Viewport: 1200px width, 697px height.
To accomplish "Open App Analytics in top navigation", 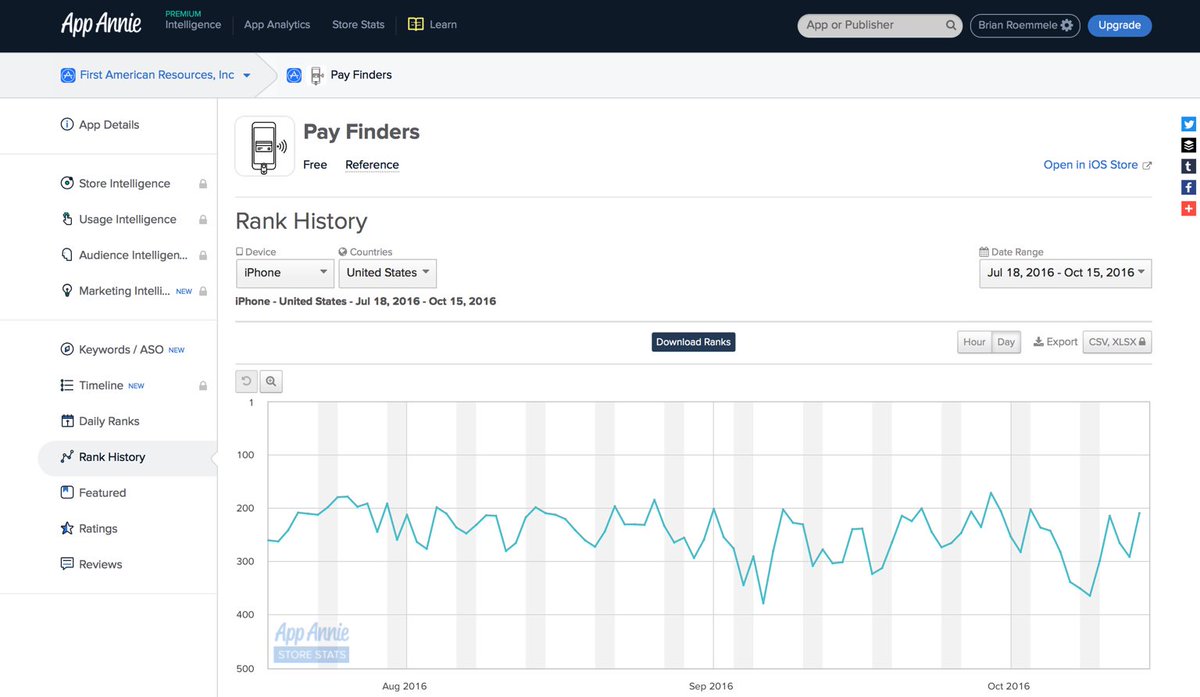I will (x=277, y=25).
